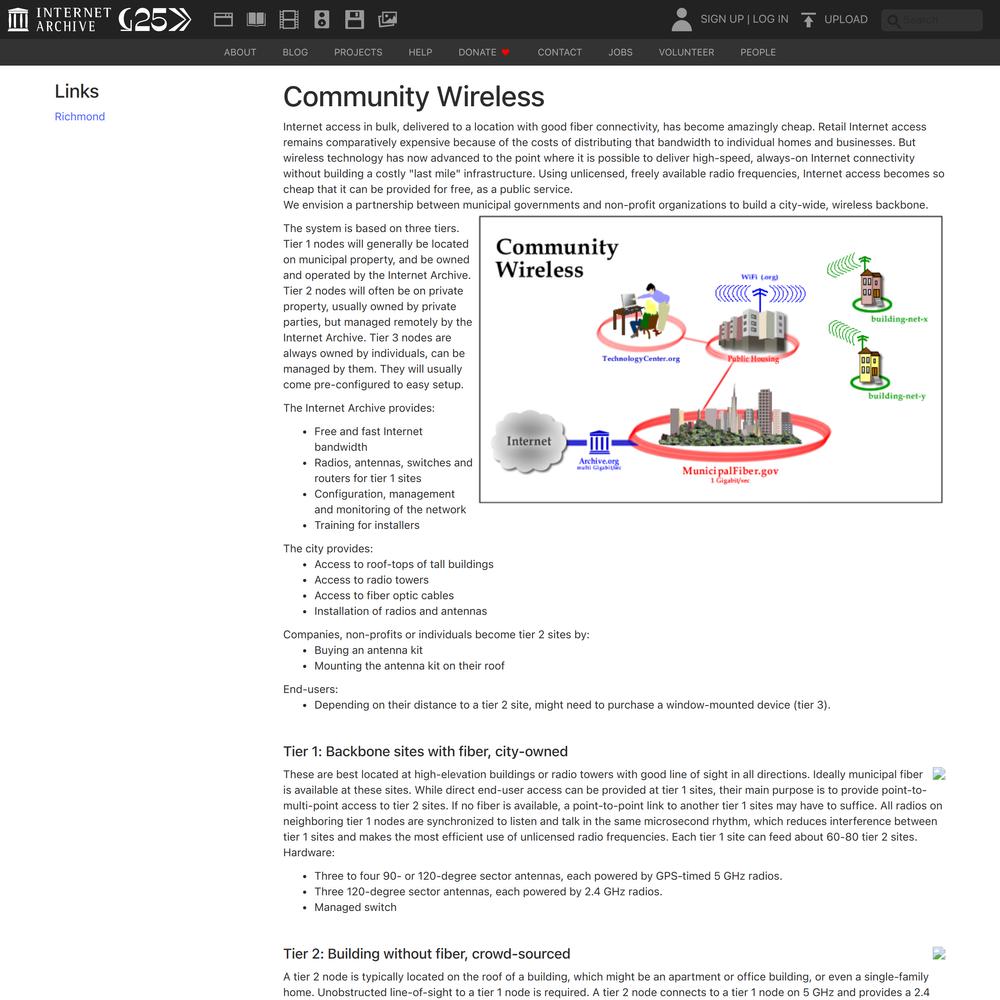
Task: Click the Tier 2 Building without fiber heading
Action: coord(427,953)
